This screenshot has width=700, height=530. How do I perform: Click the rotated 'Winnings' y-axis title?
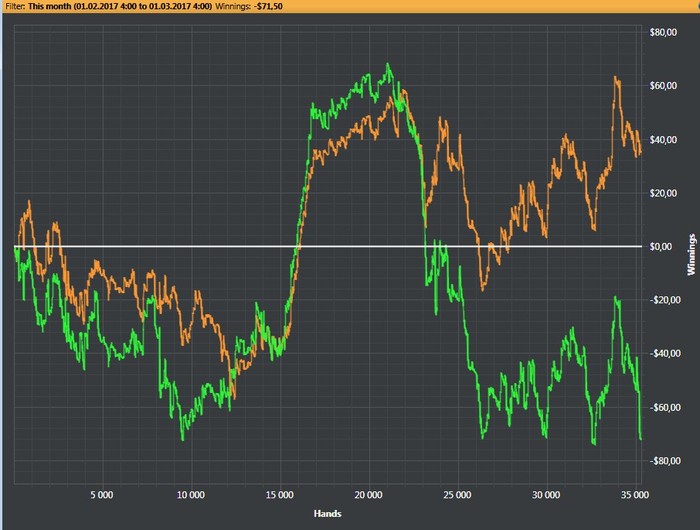coord(691,255)
